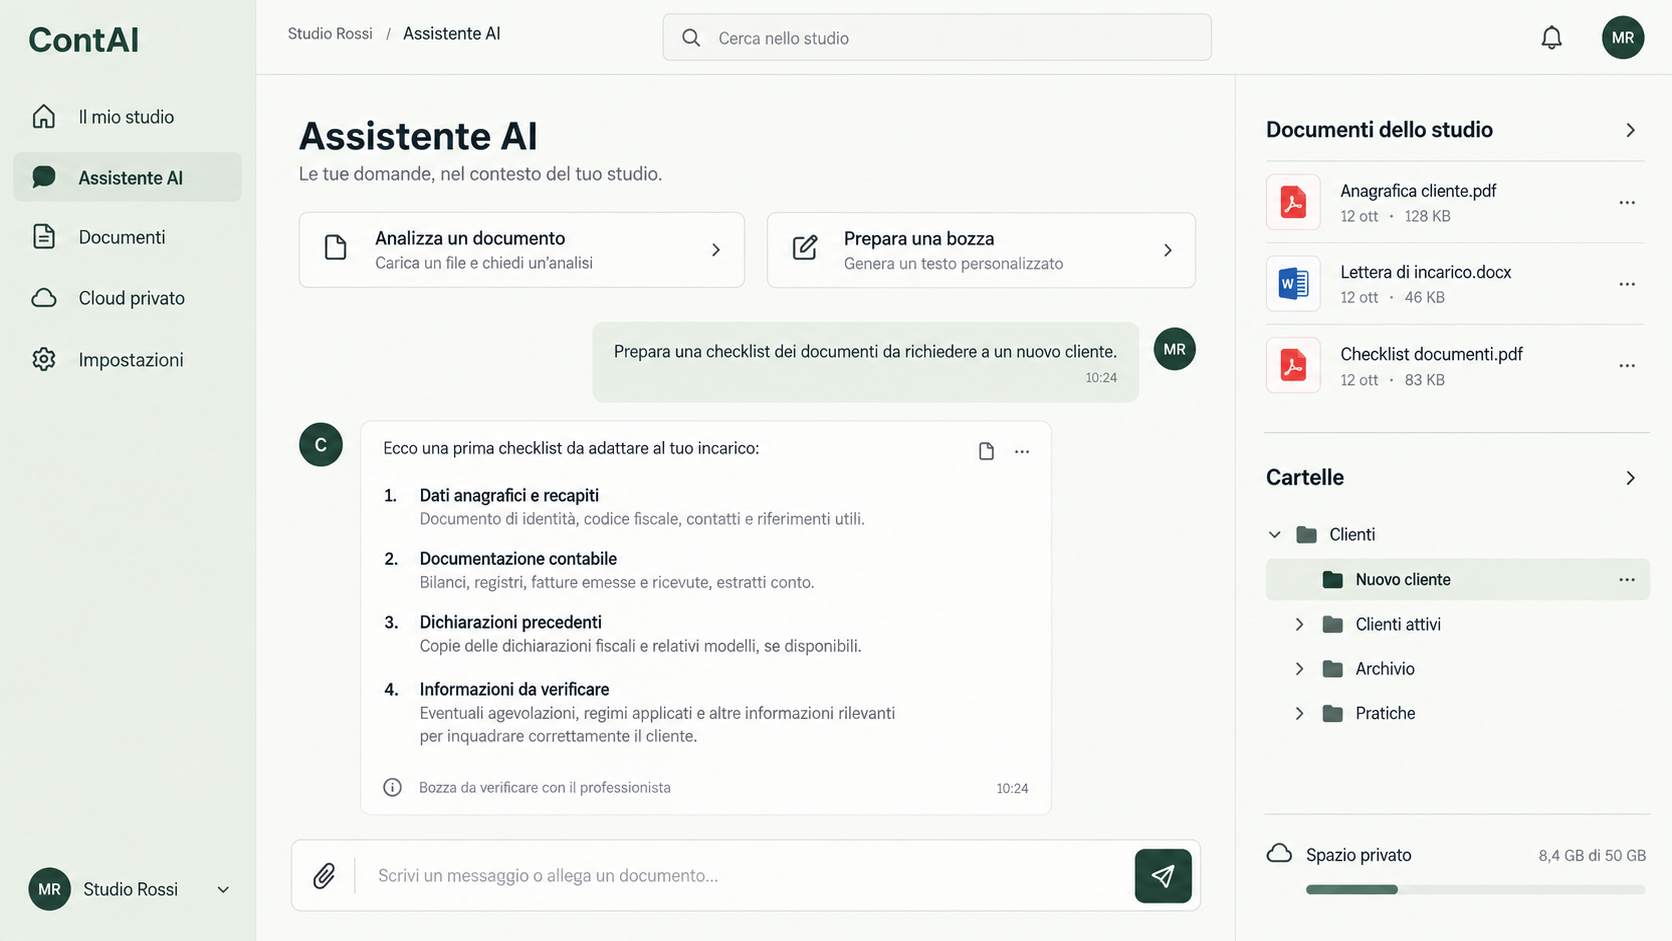Attach a file with the paperclip icon
The height and width of the screenshot is (941, 1672).
pos(324,876)
